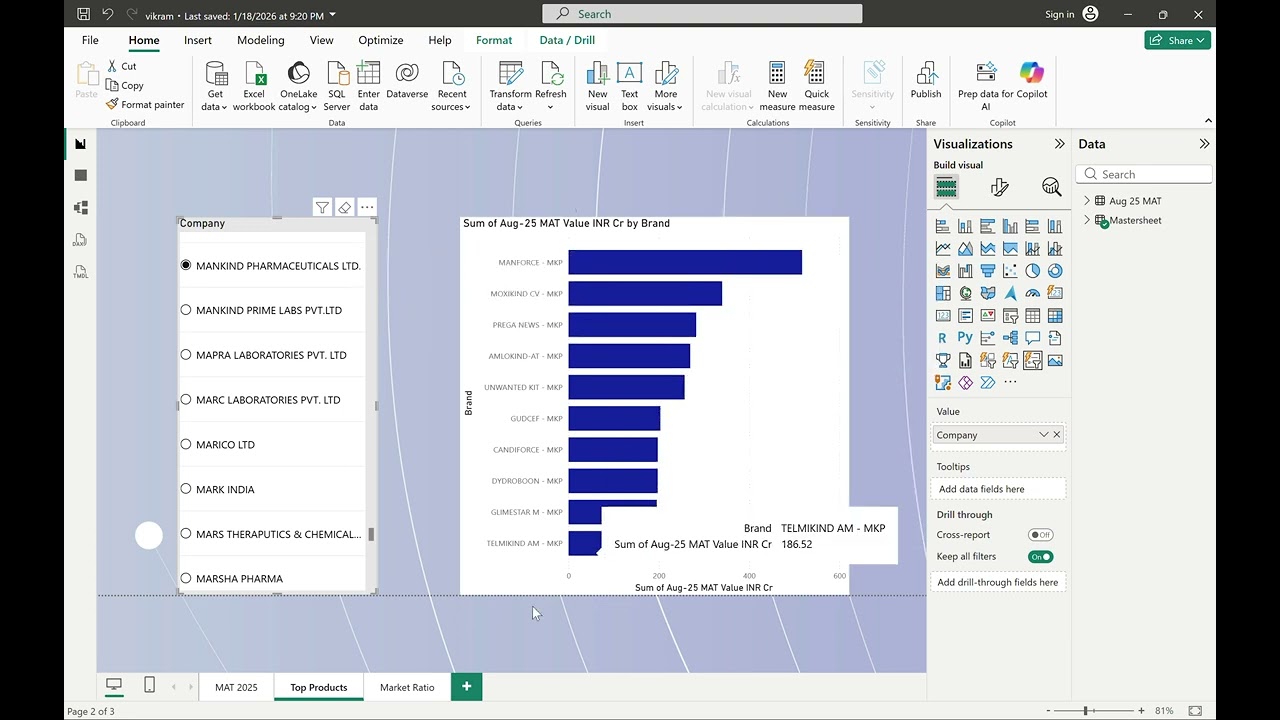Screen dimensions: 1280x720
Task: Choose the MARK INDIA radio option
Action: pos(186,489)
